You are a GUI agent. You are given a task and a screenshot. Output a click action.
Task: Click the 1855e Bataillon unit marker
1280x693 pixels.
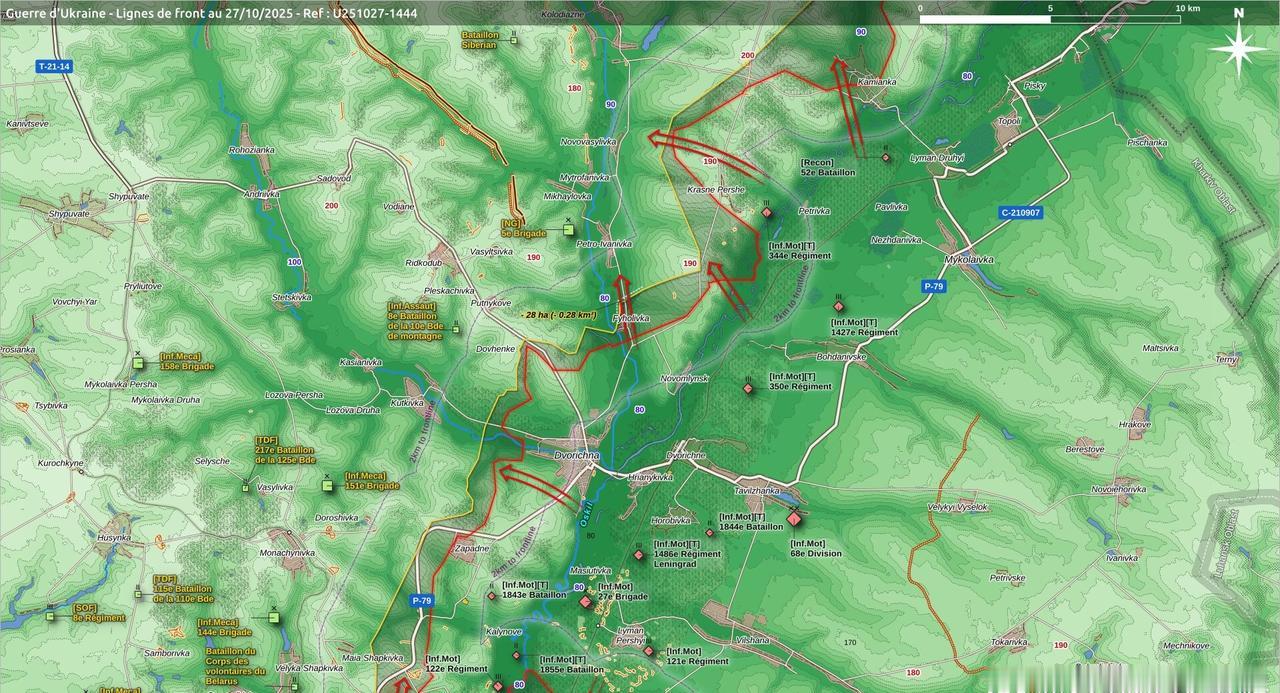click(x=517, y=656)
